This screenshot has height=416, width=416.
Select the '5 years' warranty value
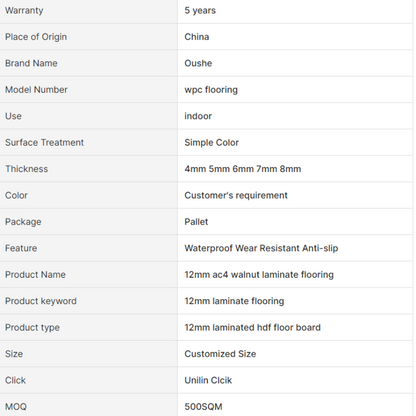200,11
